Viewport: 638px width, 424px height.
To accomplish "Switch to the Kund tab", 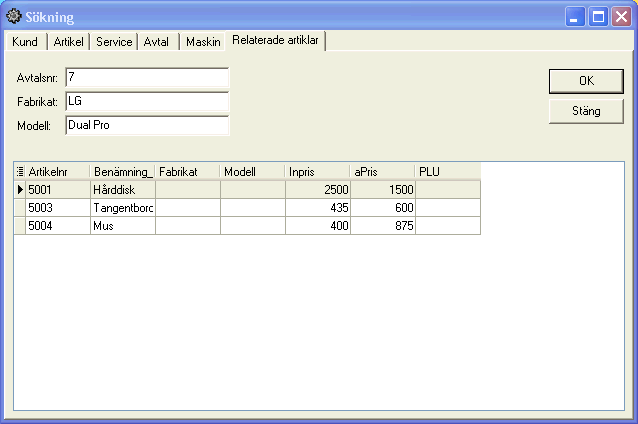I will pyautogui.click(x=24, y=42).
